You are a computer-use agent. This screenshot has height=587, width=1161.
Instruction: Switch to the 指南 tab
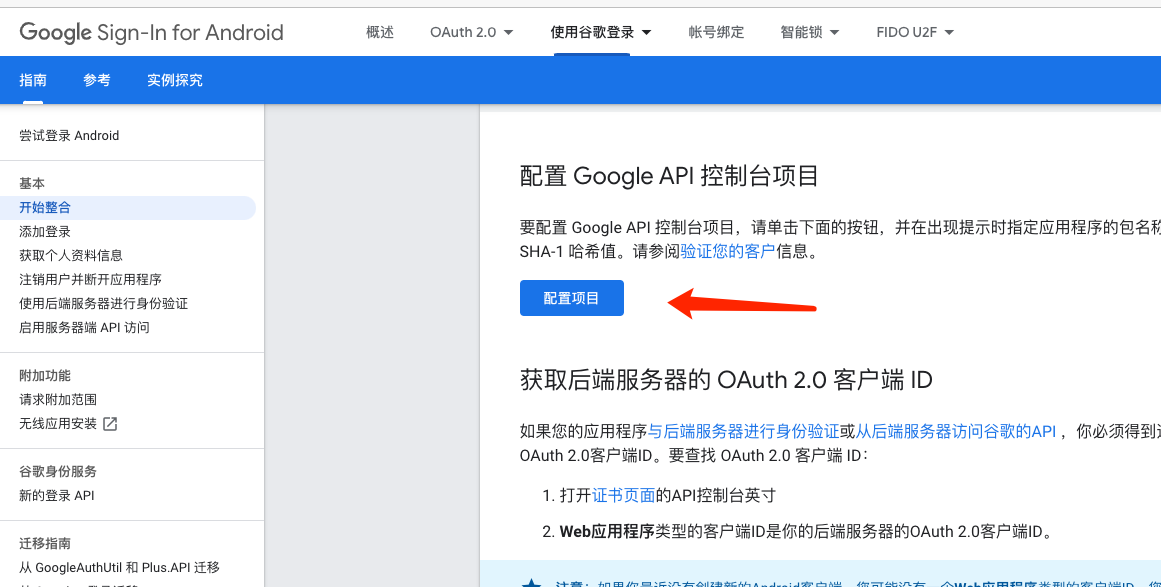click(33, 80)
